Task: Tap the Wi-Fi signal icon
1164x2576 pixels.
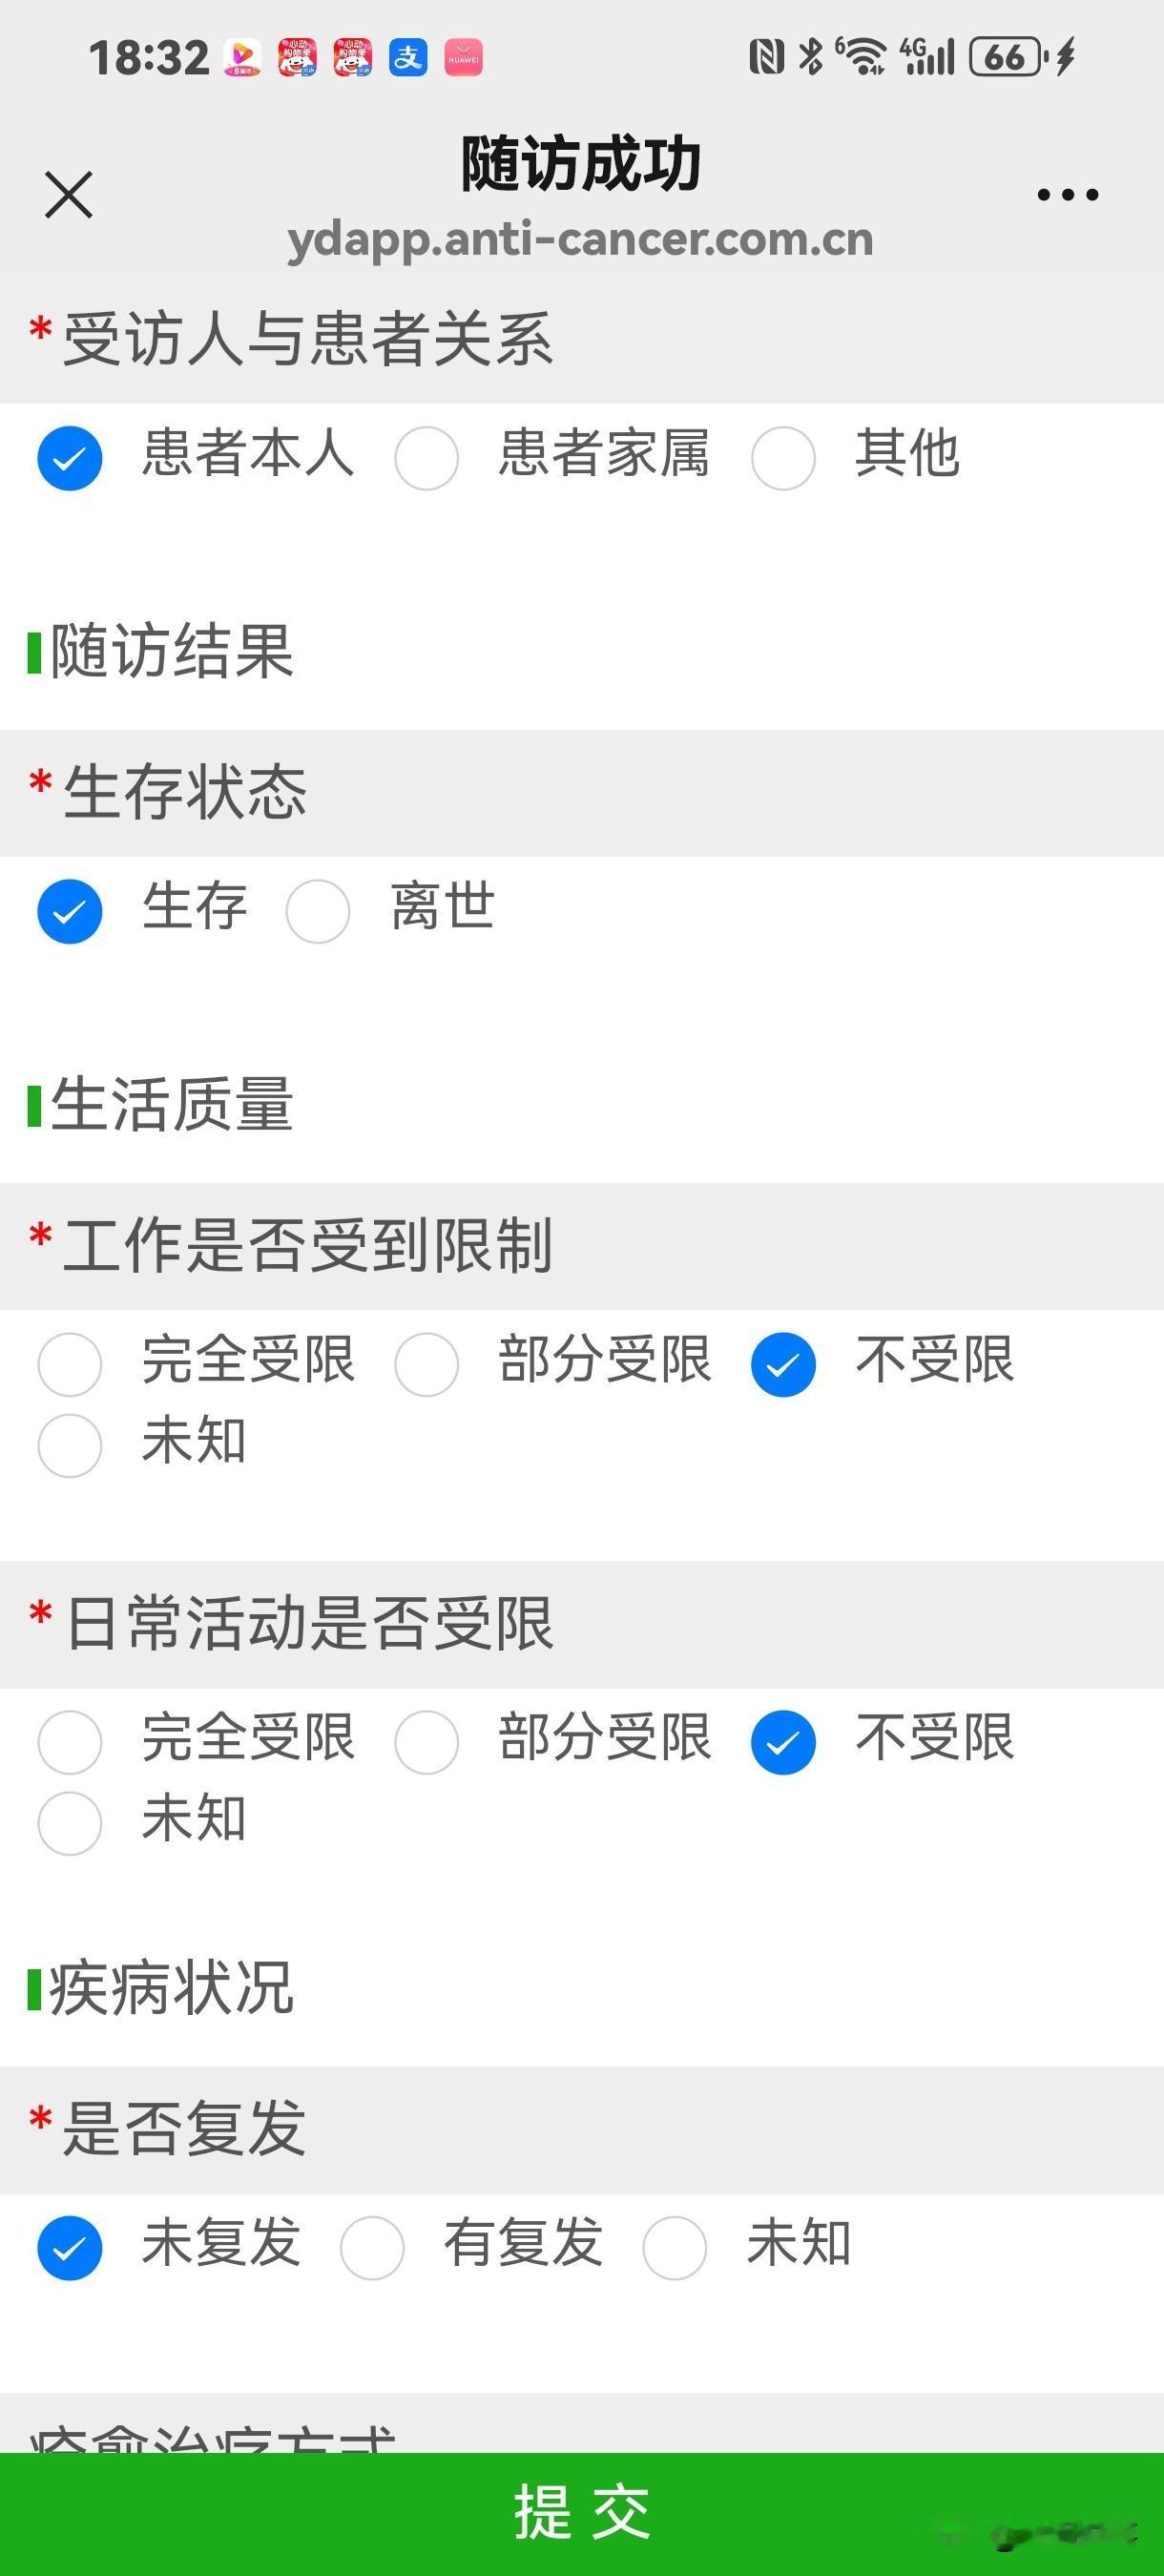Action: [862, 57]
